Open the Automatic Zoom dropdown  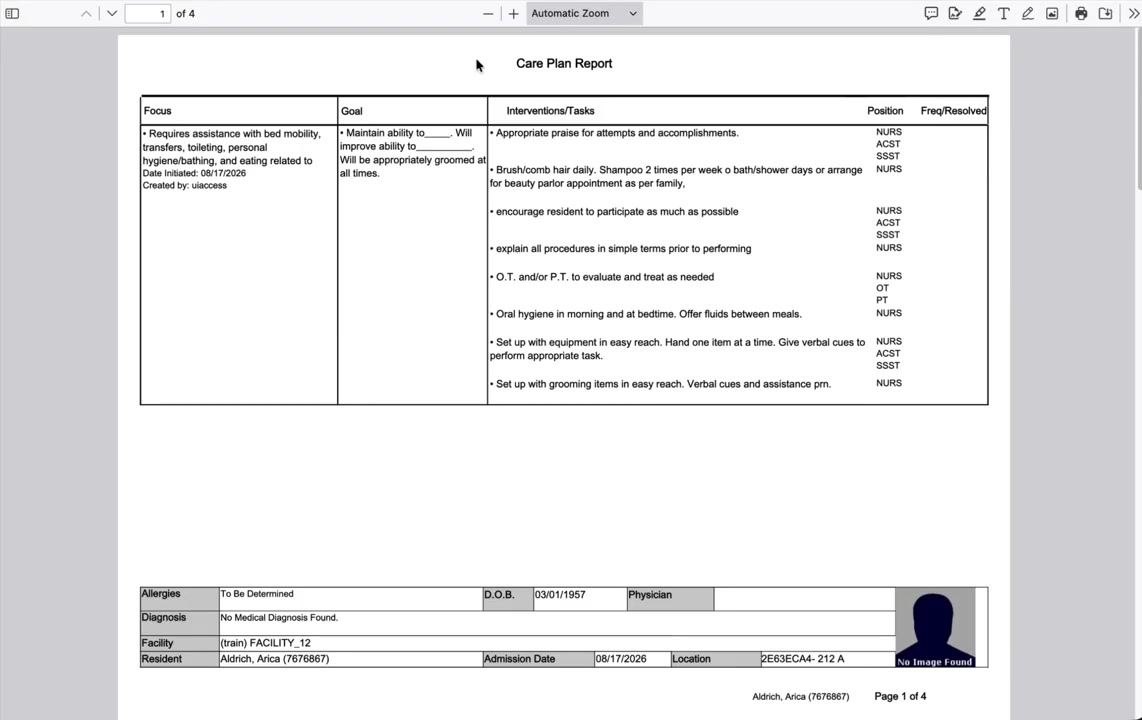(584, 13)
